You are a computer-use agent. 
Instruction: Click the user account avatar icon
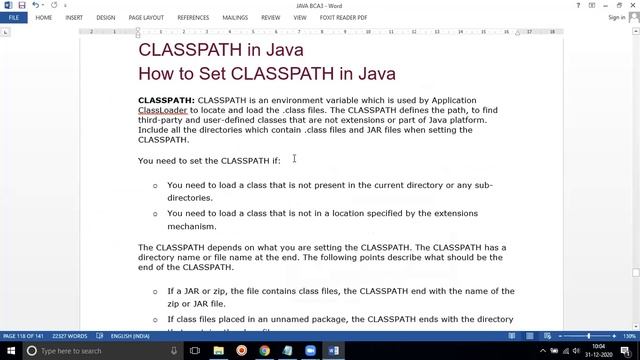[634, 17]
